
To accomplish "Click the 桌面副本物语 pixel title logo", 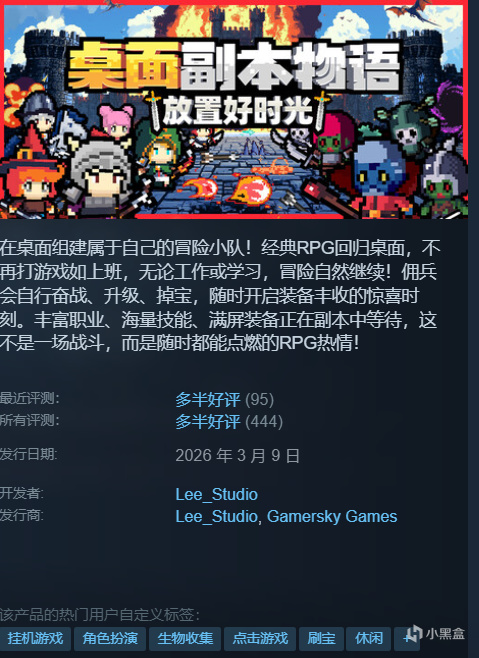I will [233, 65].
